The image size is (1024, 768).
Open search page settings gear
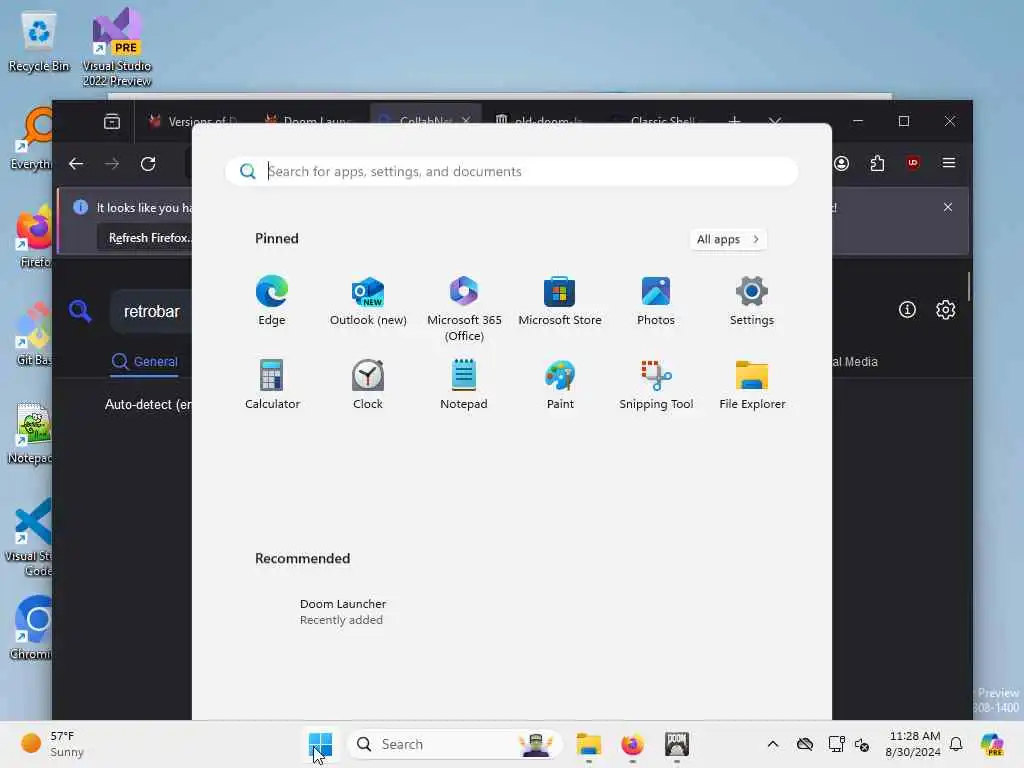tap(946, 310)
